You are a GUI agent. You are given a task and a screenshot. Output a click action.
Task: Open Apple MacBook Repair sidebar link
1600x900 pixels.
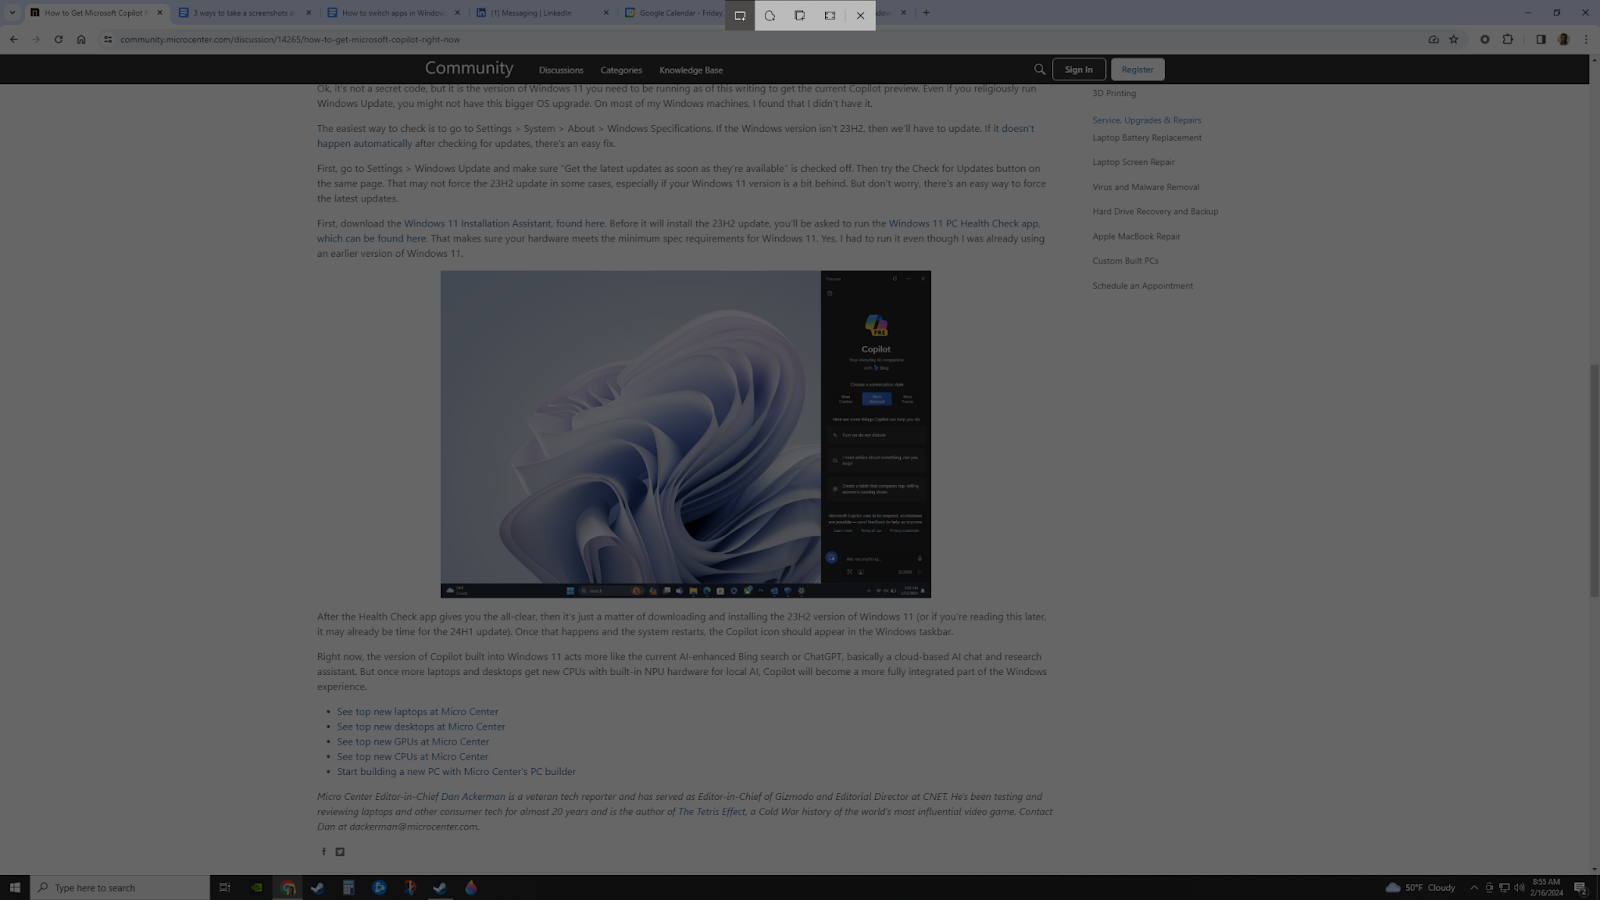coord(1136,237)
